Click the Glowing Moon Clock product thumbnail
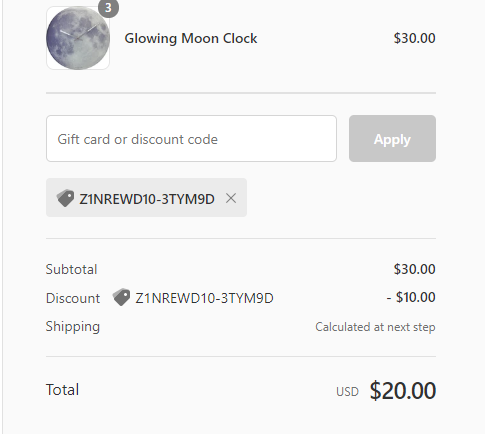Image resolution: width=485 pixels, height=434 pixels. pyautogui.click(x=78, y=38)
